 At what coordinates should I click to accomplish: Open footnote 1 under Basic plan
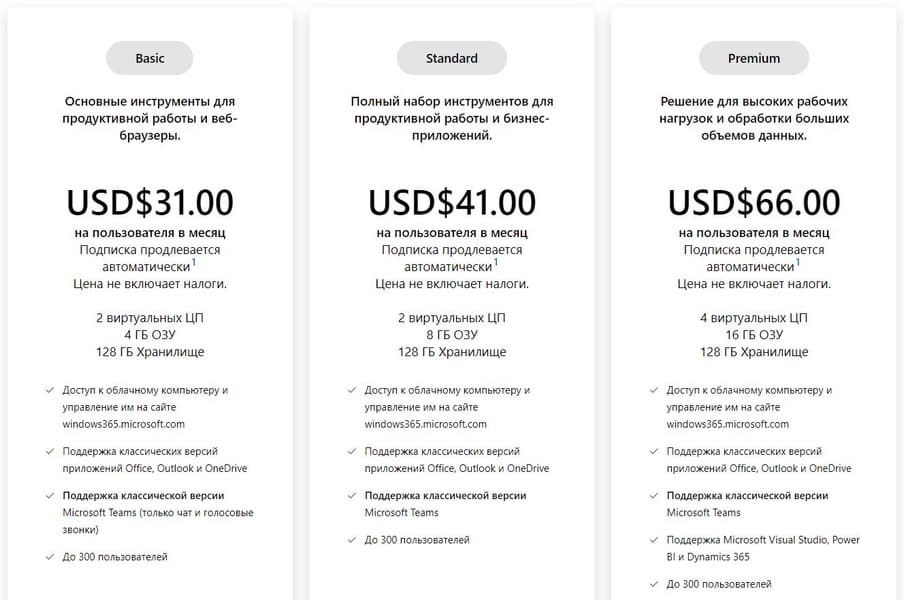coord(194,263)
